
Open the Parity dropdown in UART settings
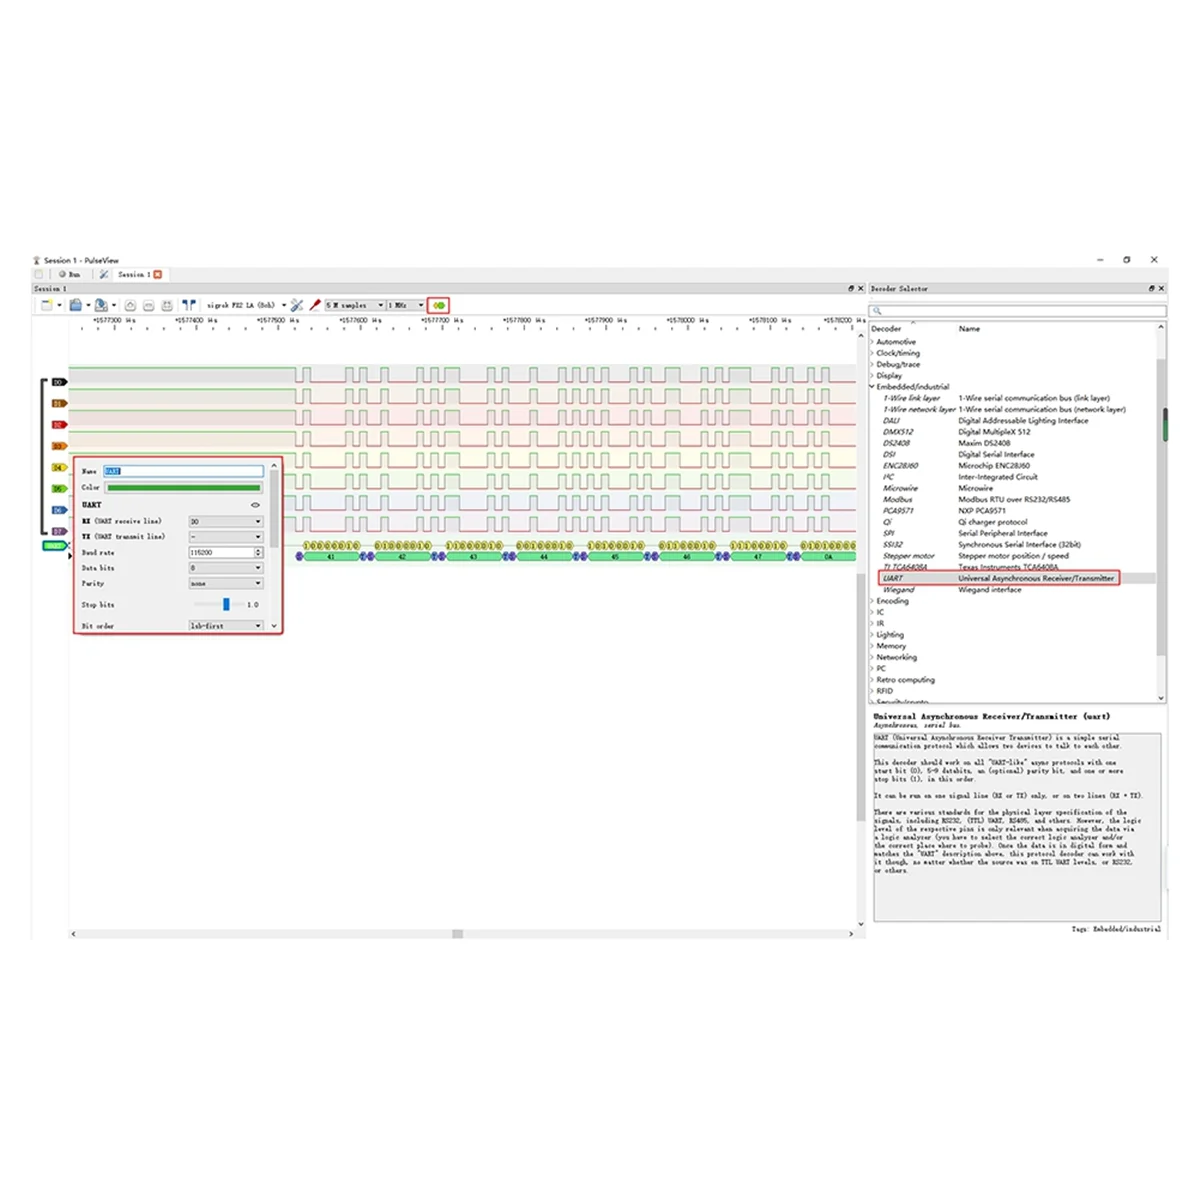tap(226, 583)
